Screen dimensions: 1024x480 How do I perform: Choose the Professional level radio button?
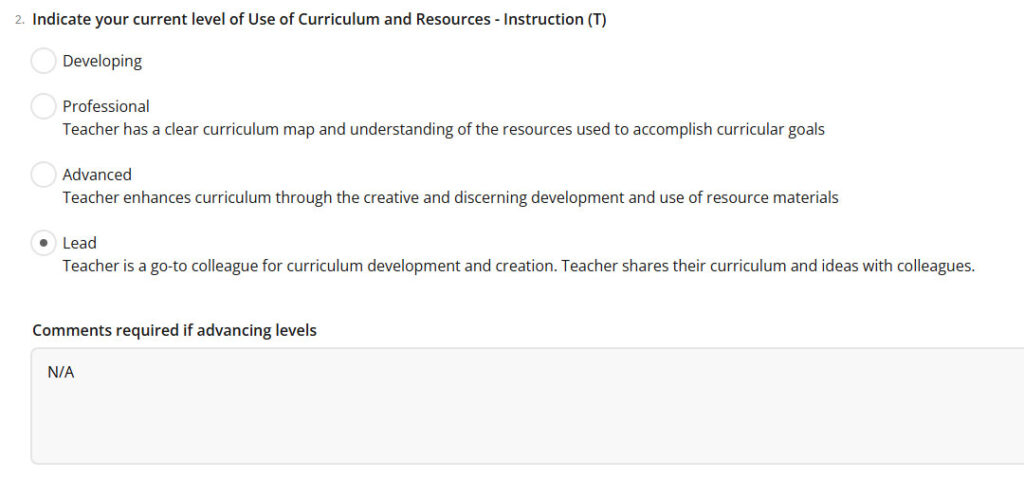tap(43, 106)
